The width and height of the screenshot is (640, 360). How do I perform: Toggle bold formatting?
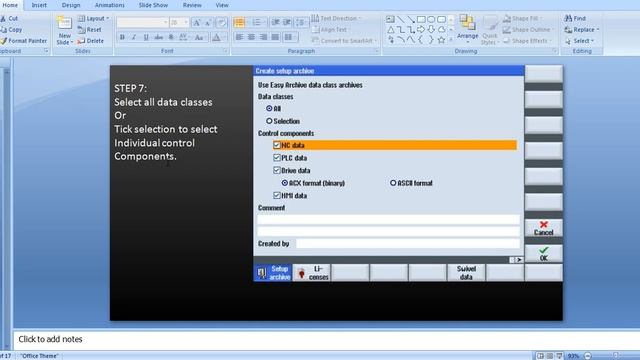point(122,38)
